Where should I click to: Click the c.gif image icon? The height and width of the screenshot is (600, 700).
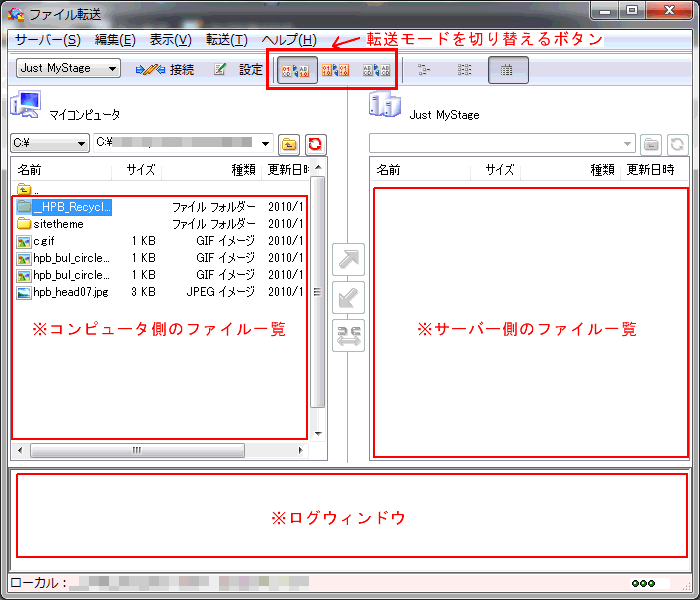(24, 242)
